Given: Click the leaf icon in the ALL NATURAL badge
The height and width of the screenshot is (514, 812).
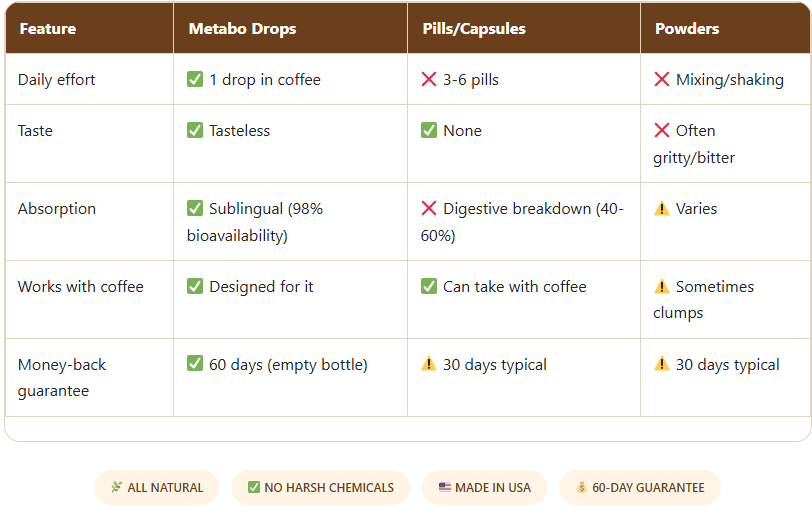Looking at the screenshot, I should [x=117, y=487].
